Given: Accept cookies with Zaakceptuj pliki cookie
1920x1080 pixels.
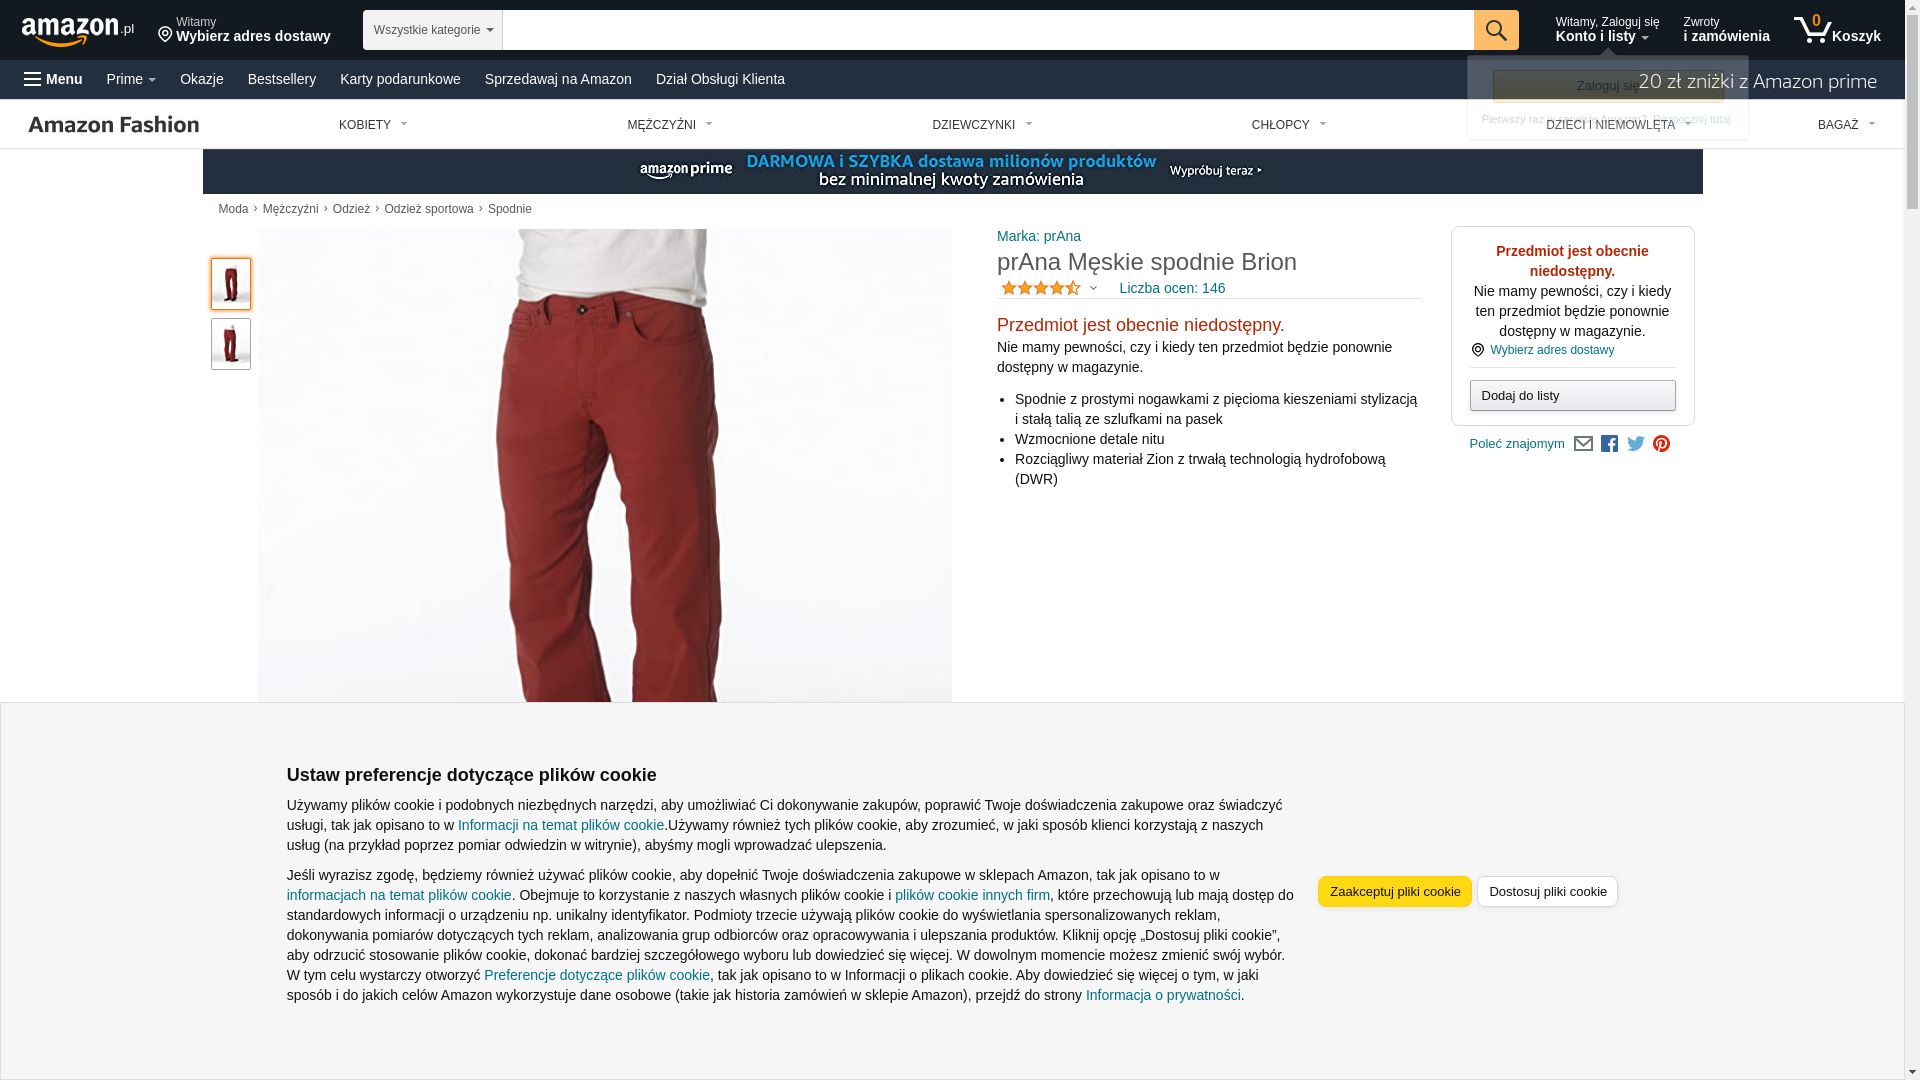Looking at the screenshot, I should pyautogui.click(x=1394, y=892).
